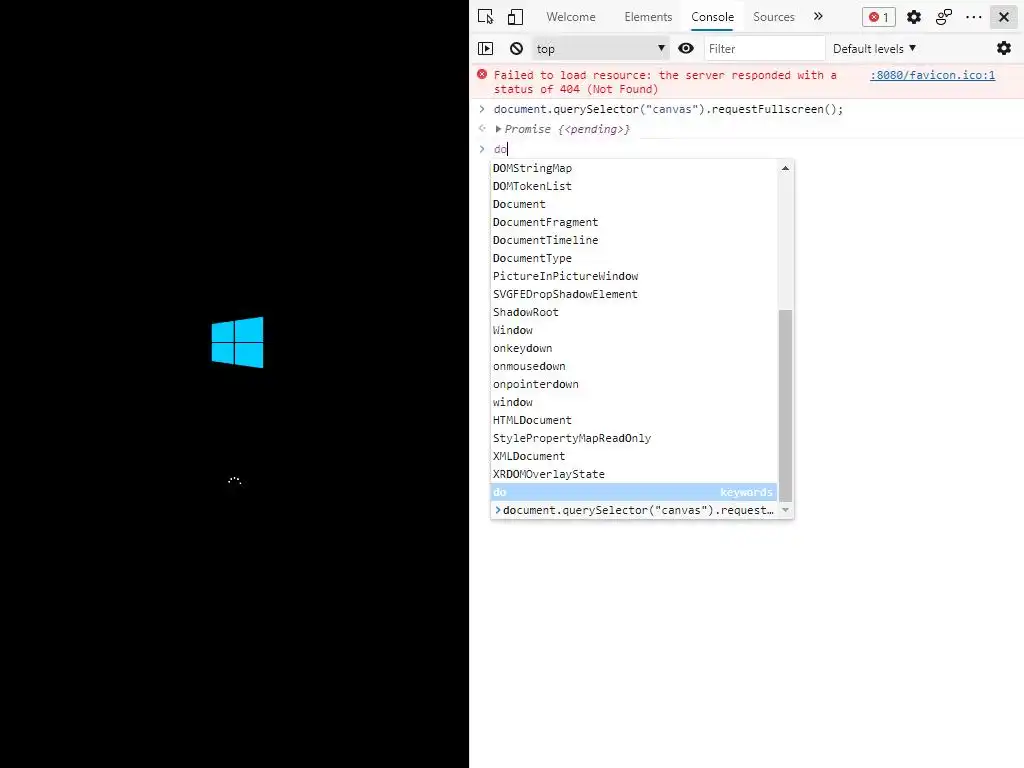
Task: Select lowercase window suggestion
Action: click(634, 402)
